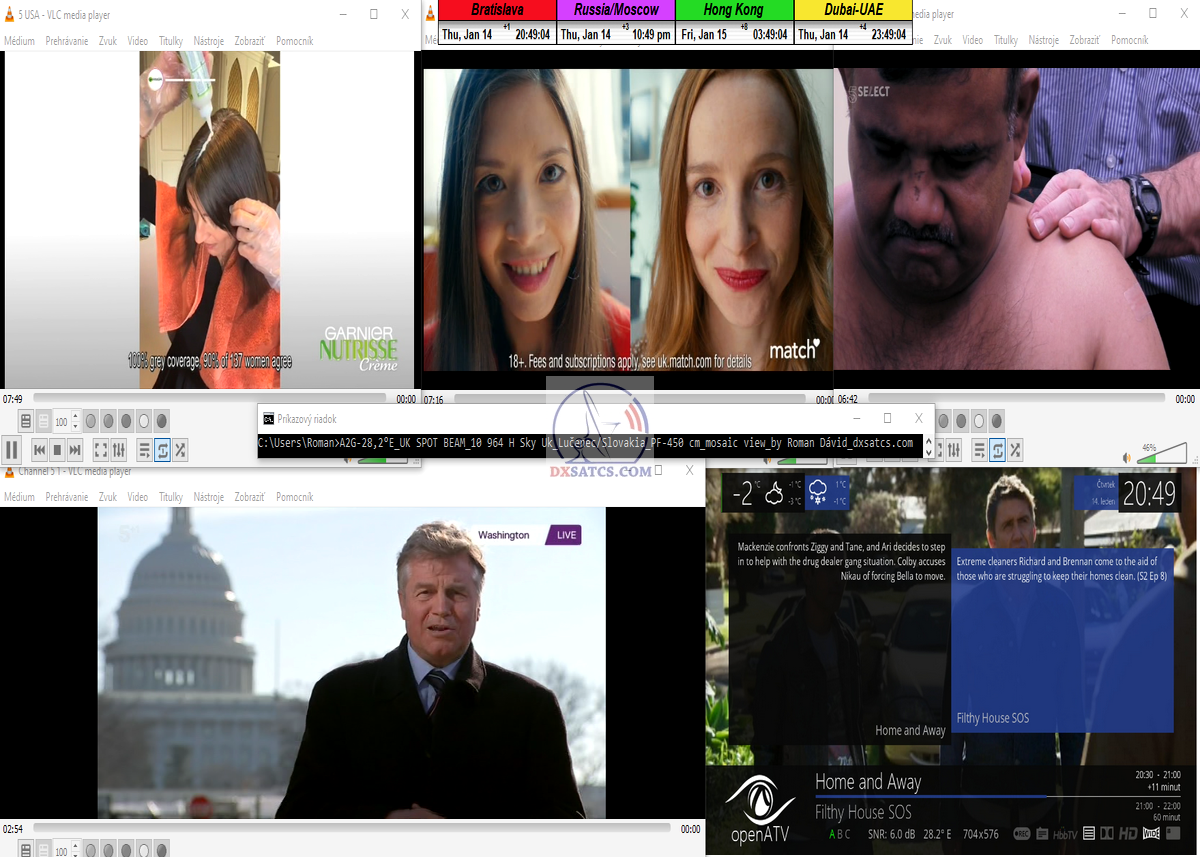Toggle random playback next to 46% volume player
1200x857 pixels.
[x=1015, y=450]
